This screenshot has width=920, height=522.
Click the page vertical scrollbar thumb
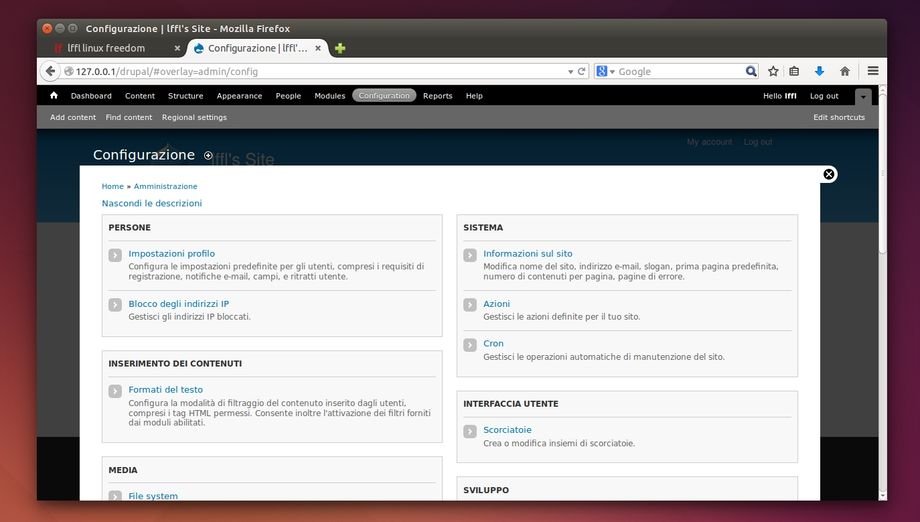coord(882,173)
